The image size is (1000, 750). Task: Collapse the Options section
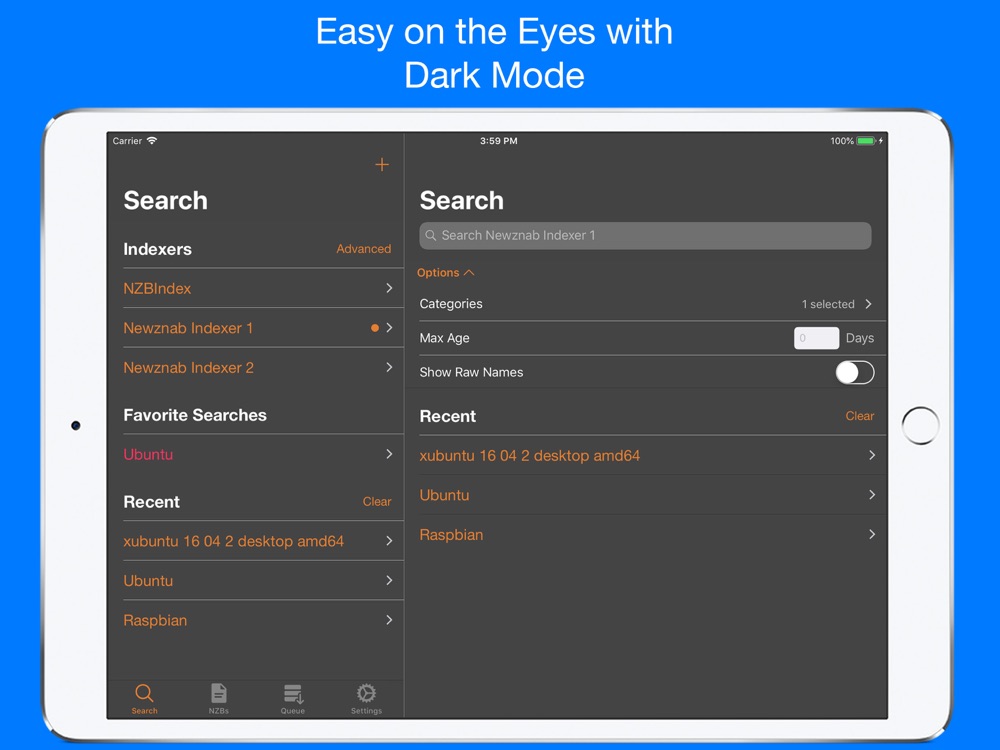(446, 273)
